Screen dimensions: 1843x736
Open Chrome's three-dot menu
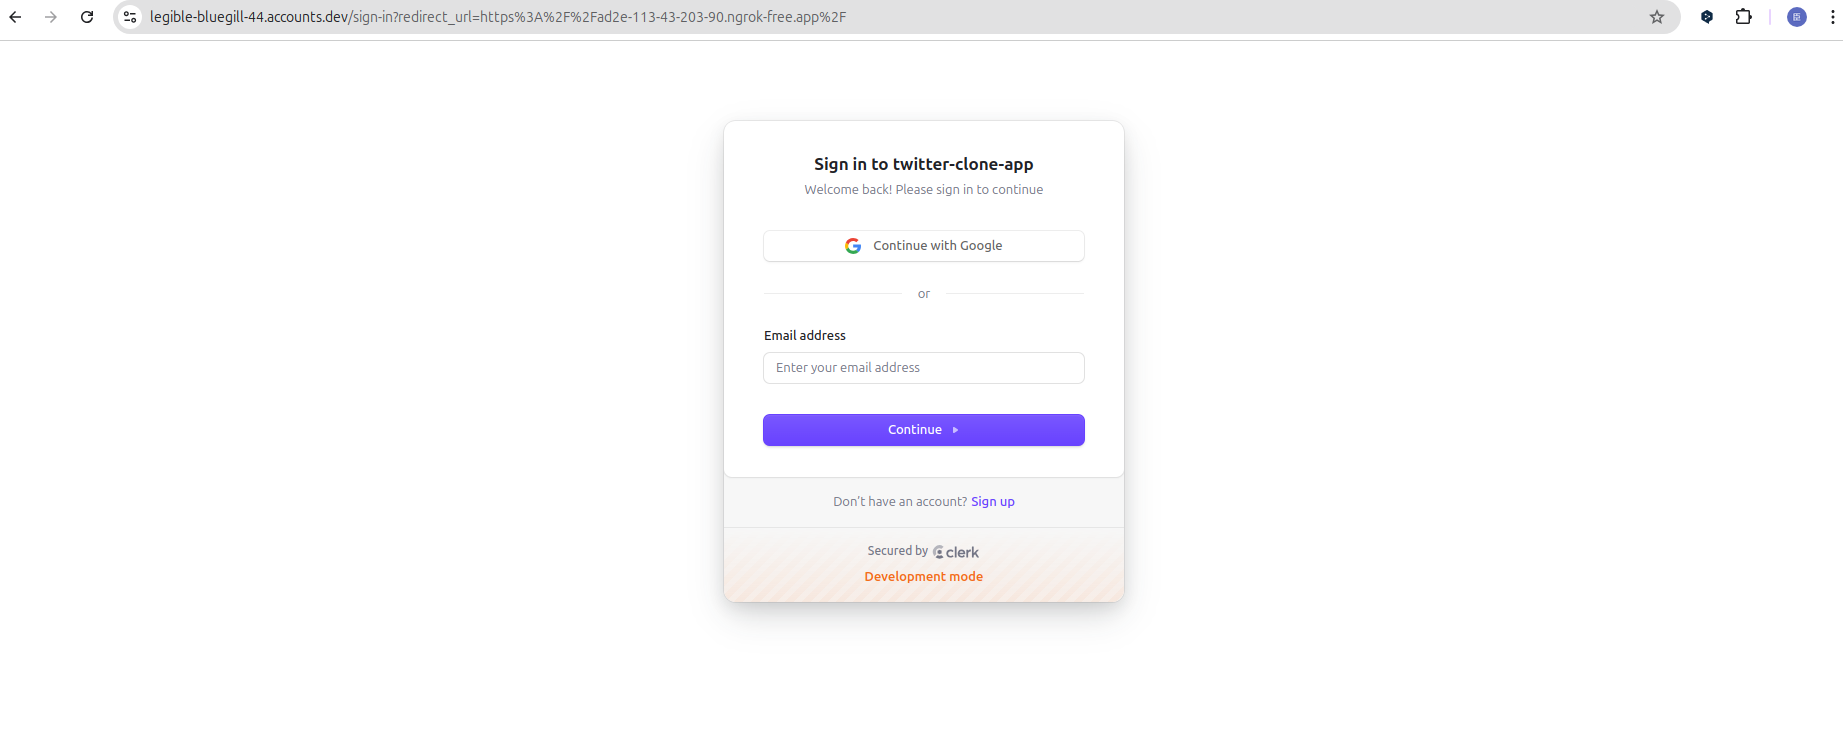click(x=1833, y=17)
